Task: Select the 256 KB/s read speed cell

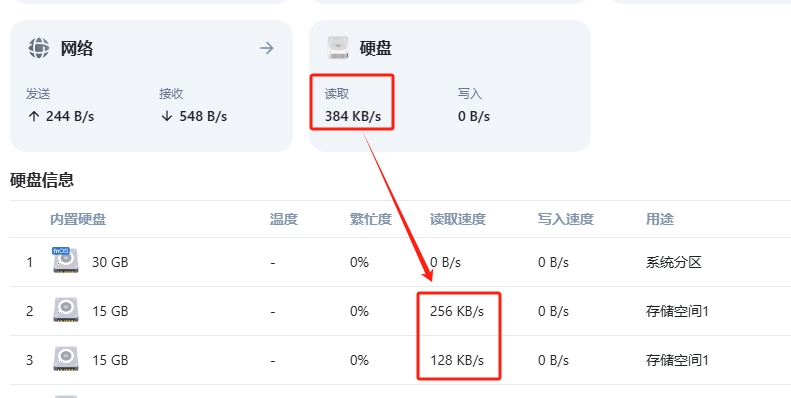Action: point(457,311)
